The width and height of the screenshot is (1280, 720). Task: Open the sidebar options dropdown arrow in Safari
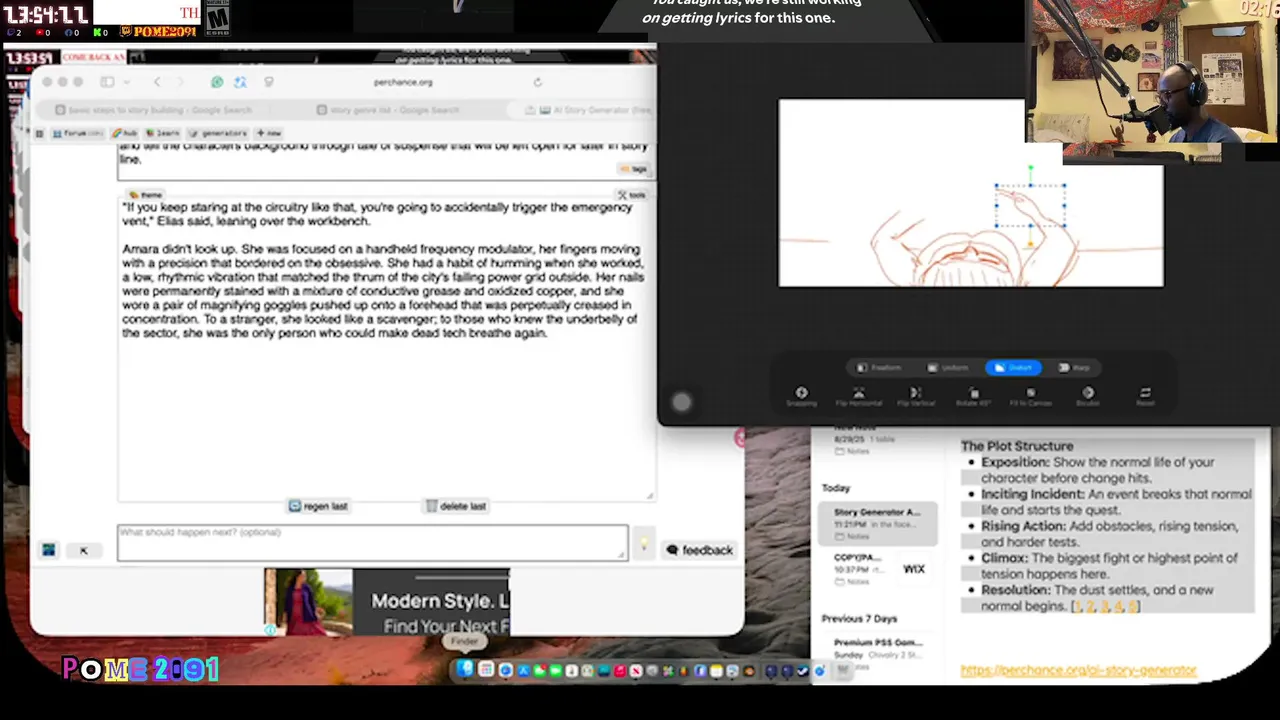tap(125, 82)
